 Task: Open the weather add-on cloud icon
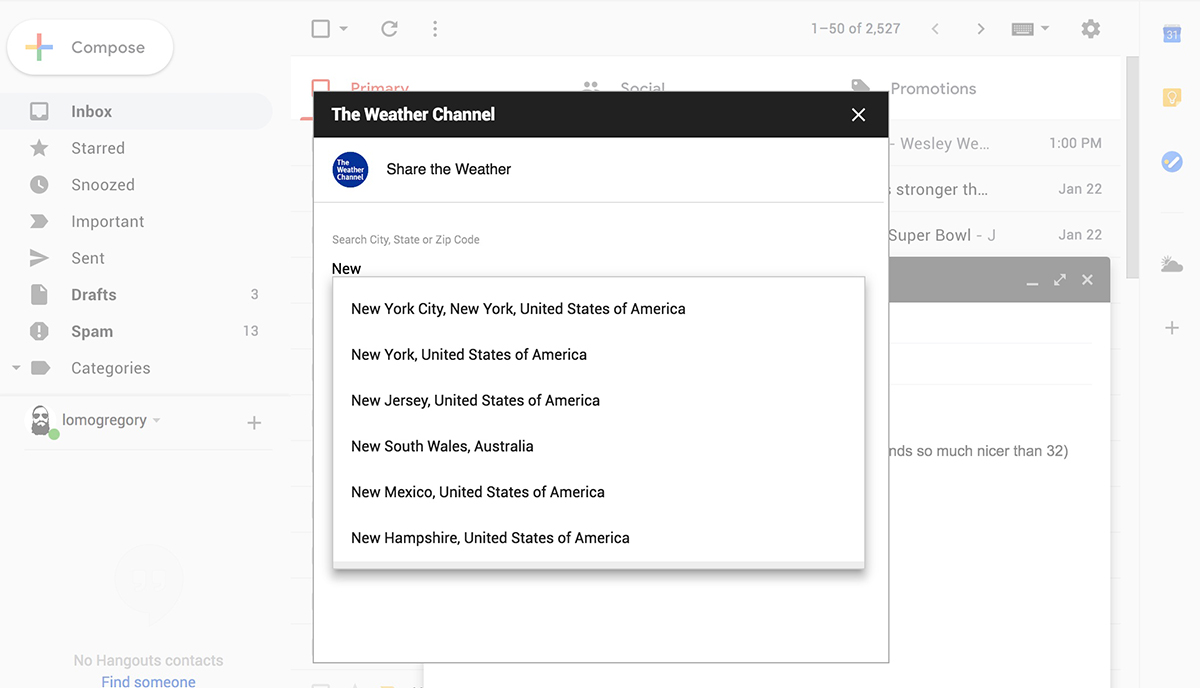click(1172, 265)
